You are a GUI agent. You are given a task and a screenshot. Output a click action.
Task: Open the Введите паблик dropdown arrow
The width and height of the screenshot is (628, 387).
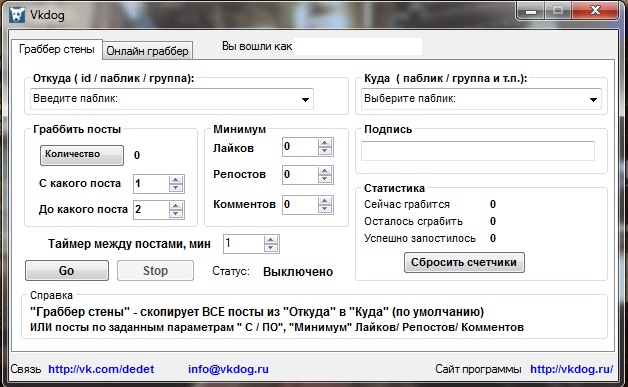pyautogui.click(x=305, y=99)
